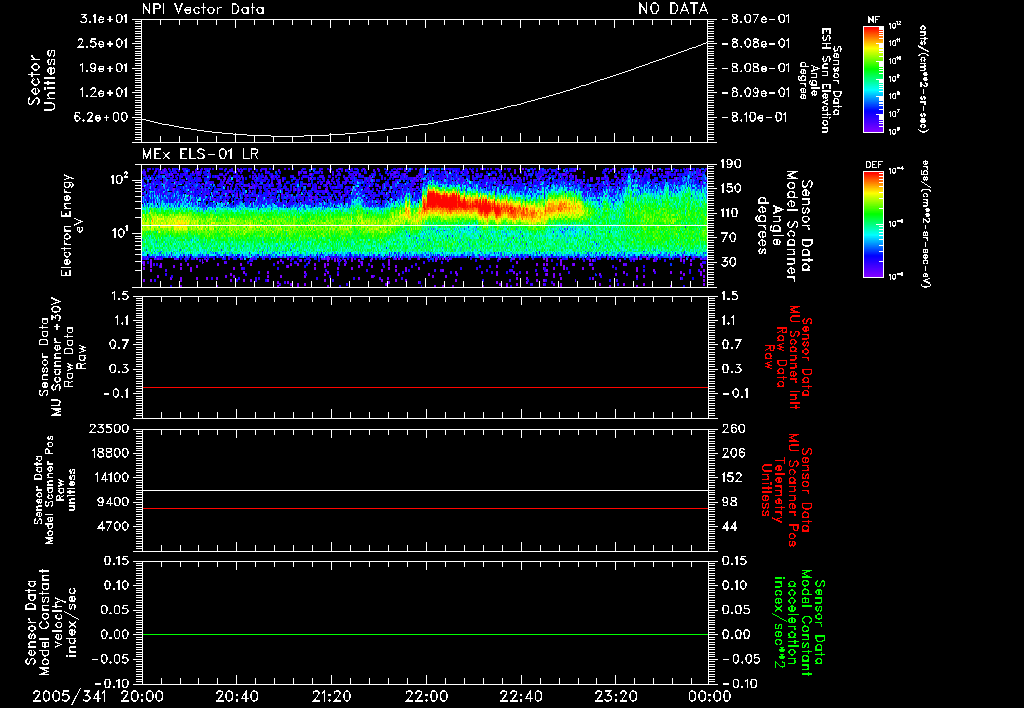Image resolution: width=1024 pixels, height=708 pixels.
Task: Click the '9400' scanner position tick value
Action: pos(113,502)
